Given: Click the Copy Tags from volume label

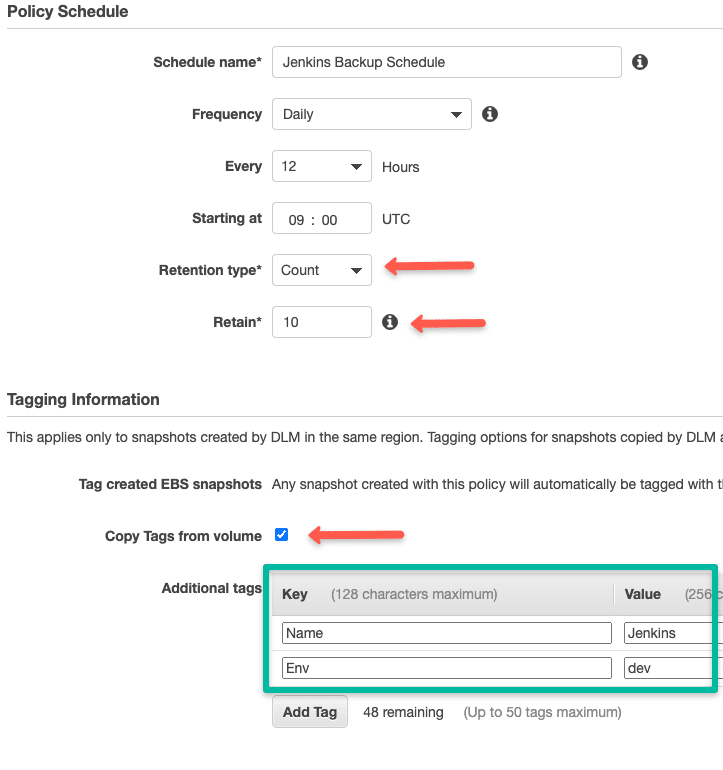Looking at the screenshot, I should tap(183, 536).
